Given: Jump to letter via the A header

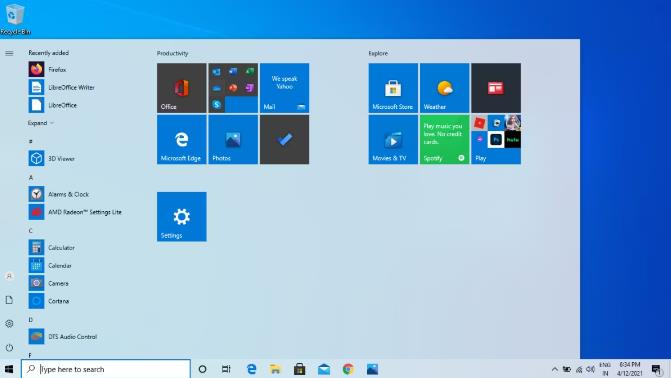Looking at the screenshot, I should coord(31,177).
